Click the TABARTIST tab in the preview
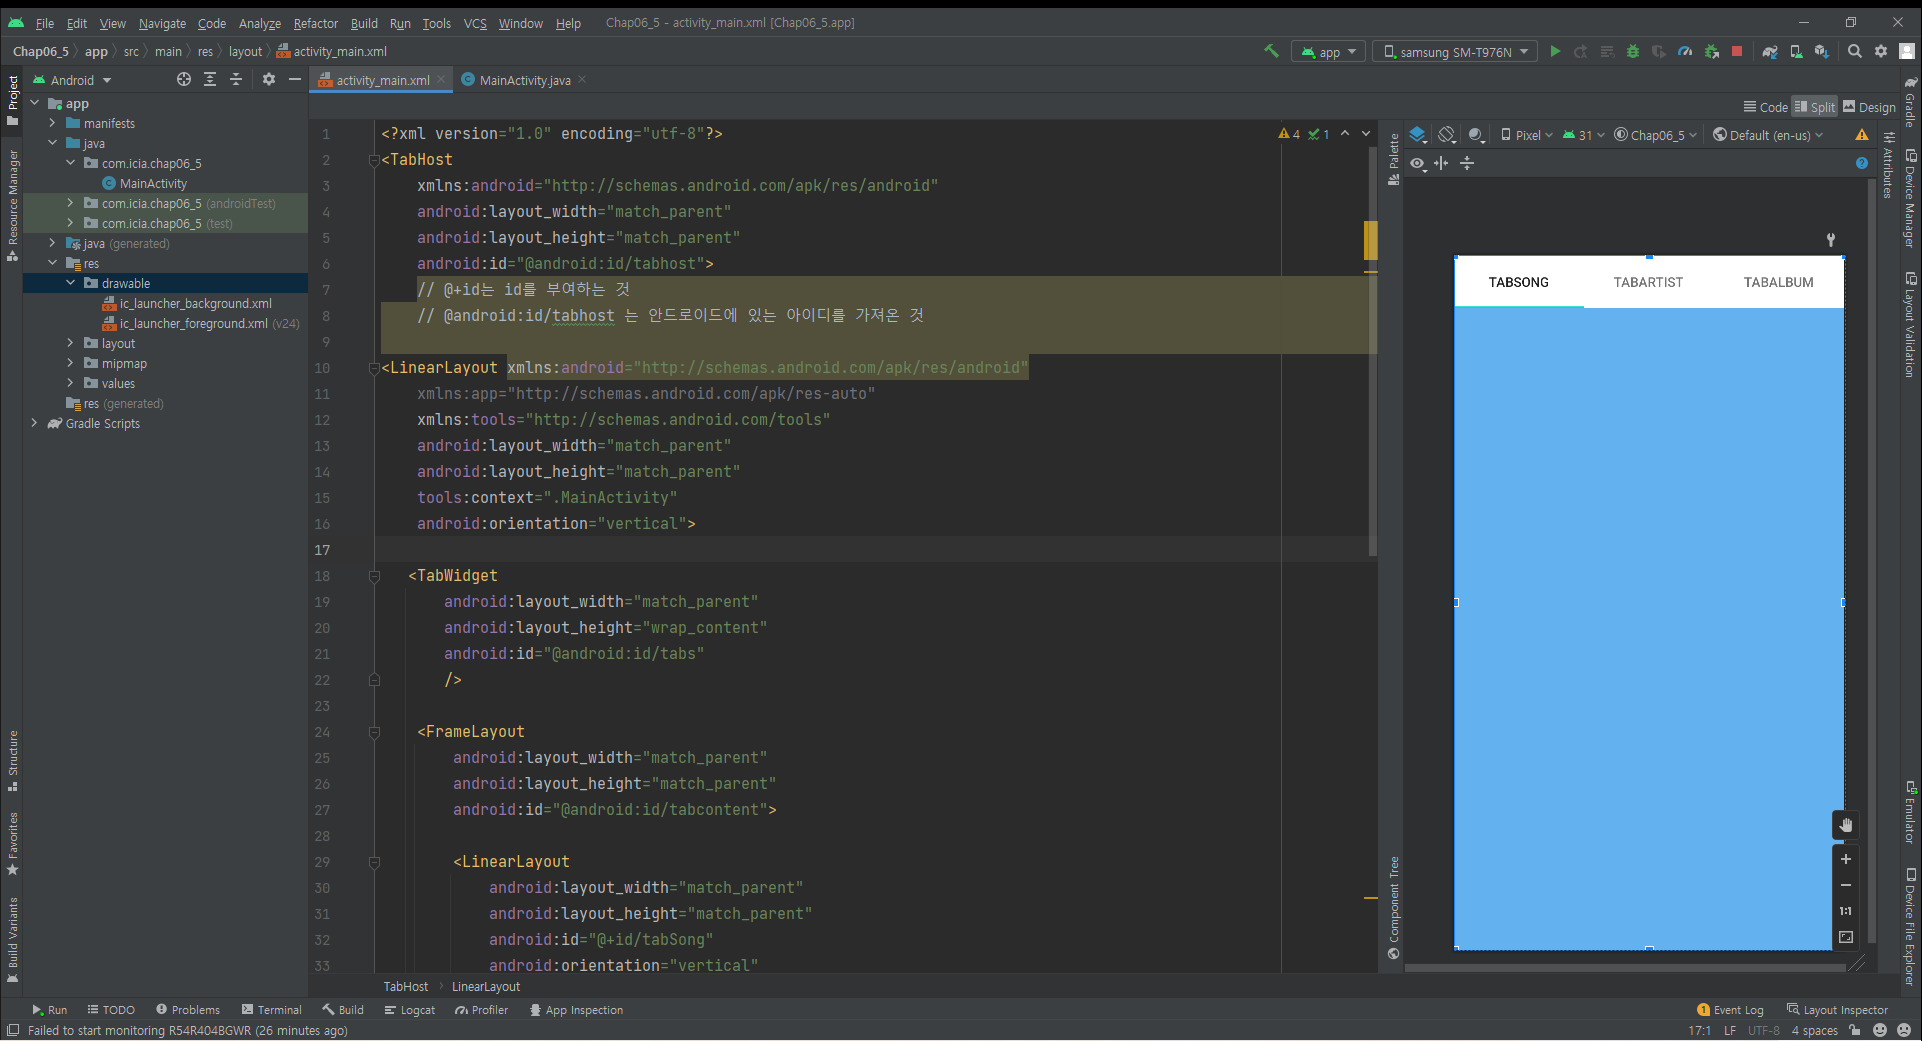The image size is (1922, 1041). click(1648, 282)
